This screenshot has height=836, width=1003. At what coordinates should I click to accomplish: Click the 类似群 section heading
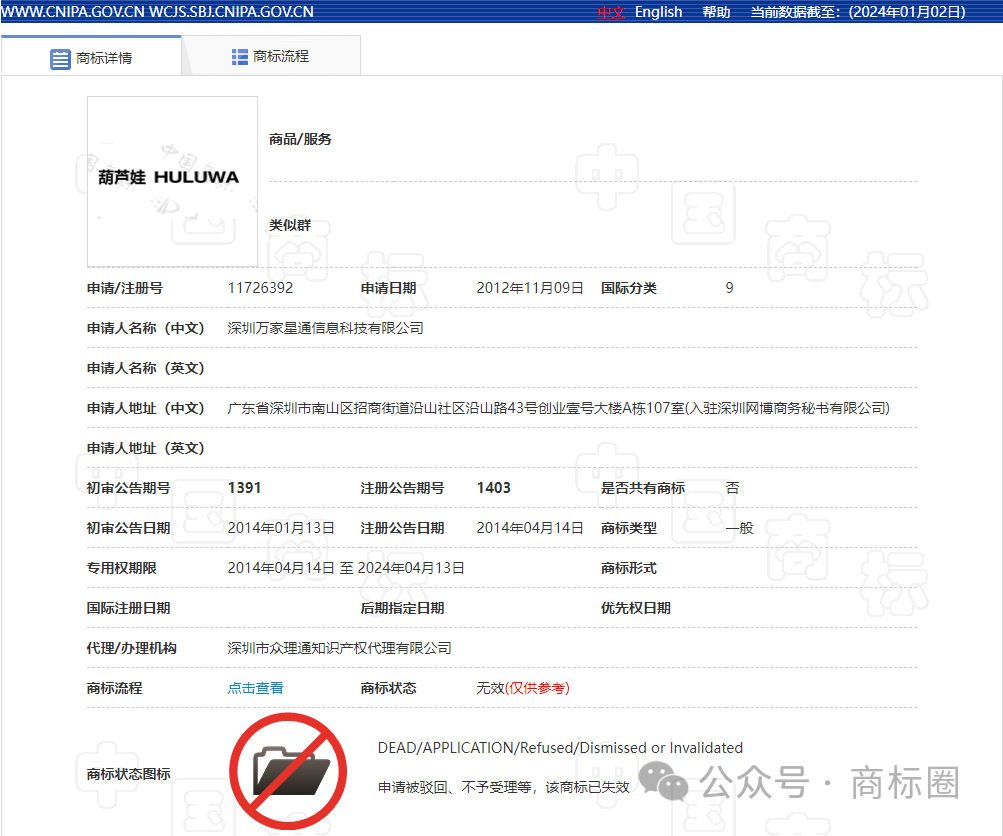point(290,225)
